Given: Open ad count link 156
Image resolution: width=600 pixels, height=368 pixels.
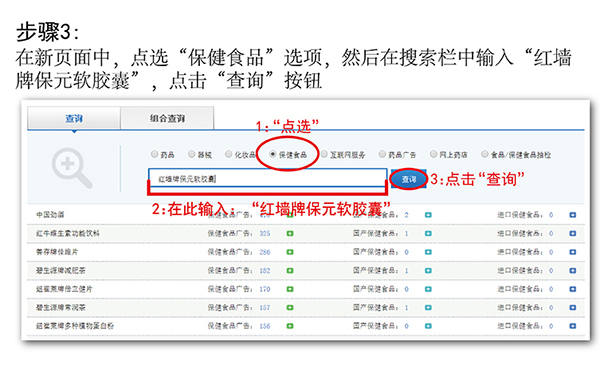Looking at the screenshot, I should (x=265, y=326).
